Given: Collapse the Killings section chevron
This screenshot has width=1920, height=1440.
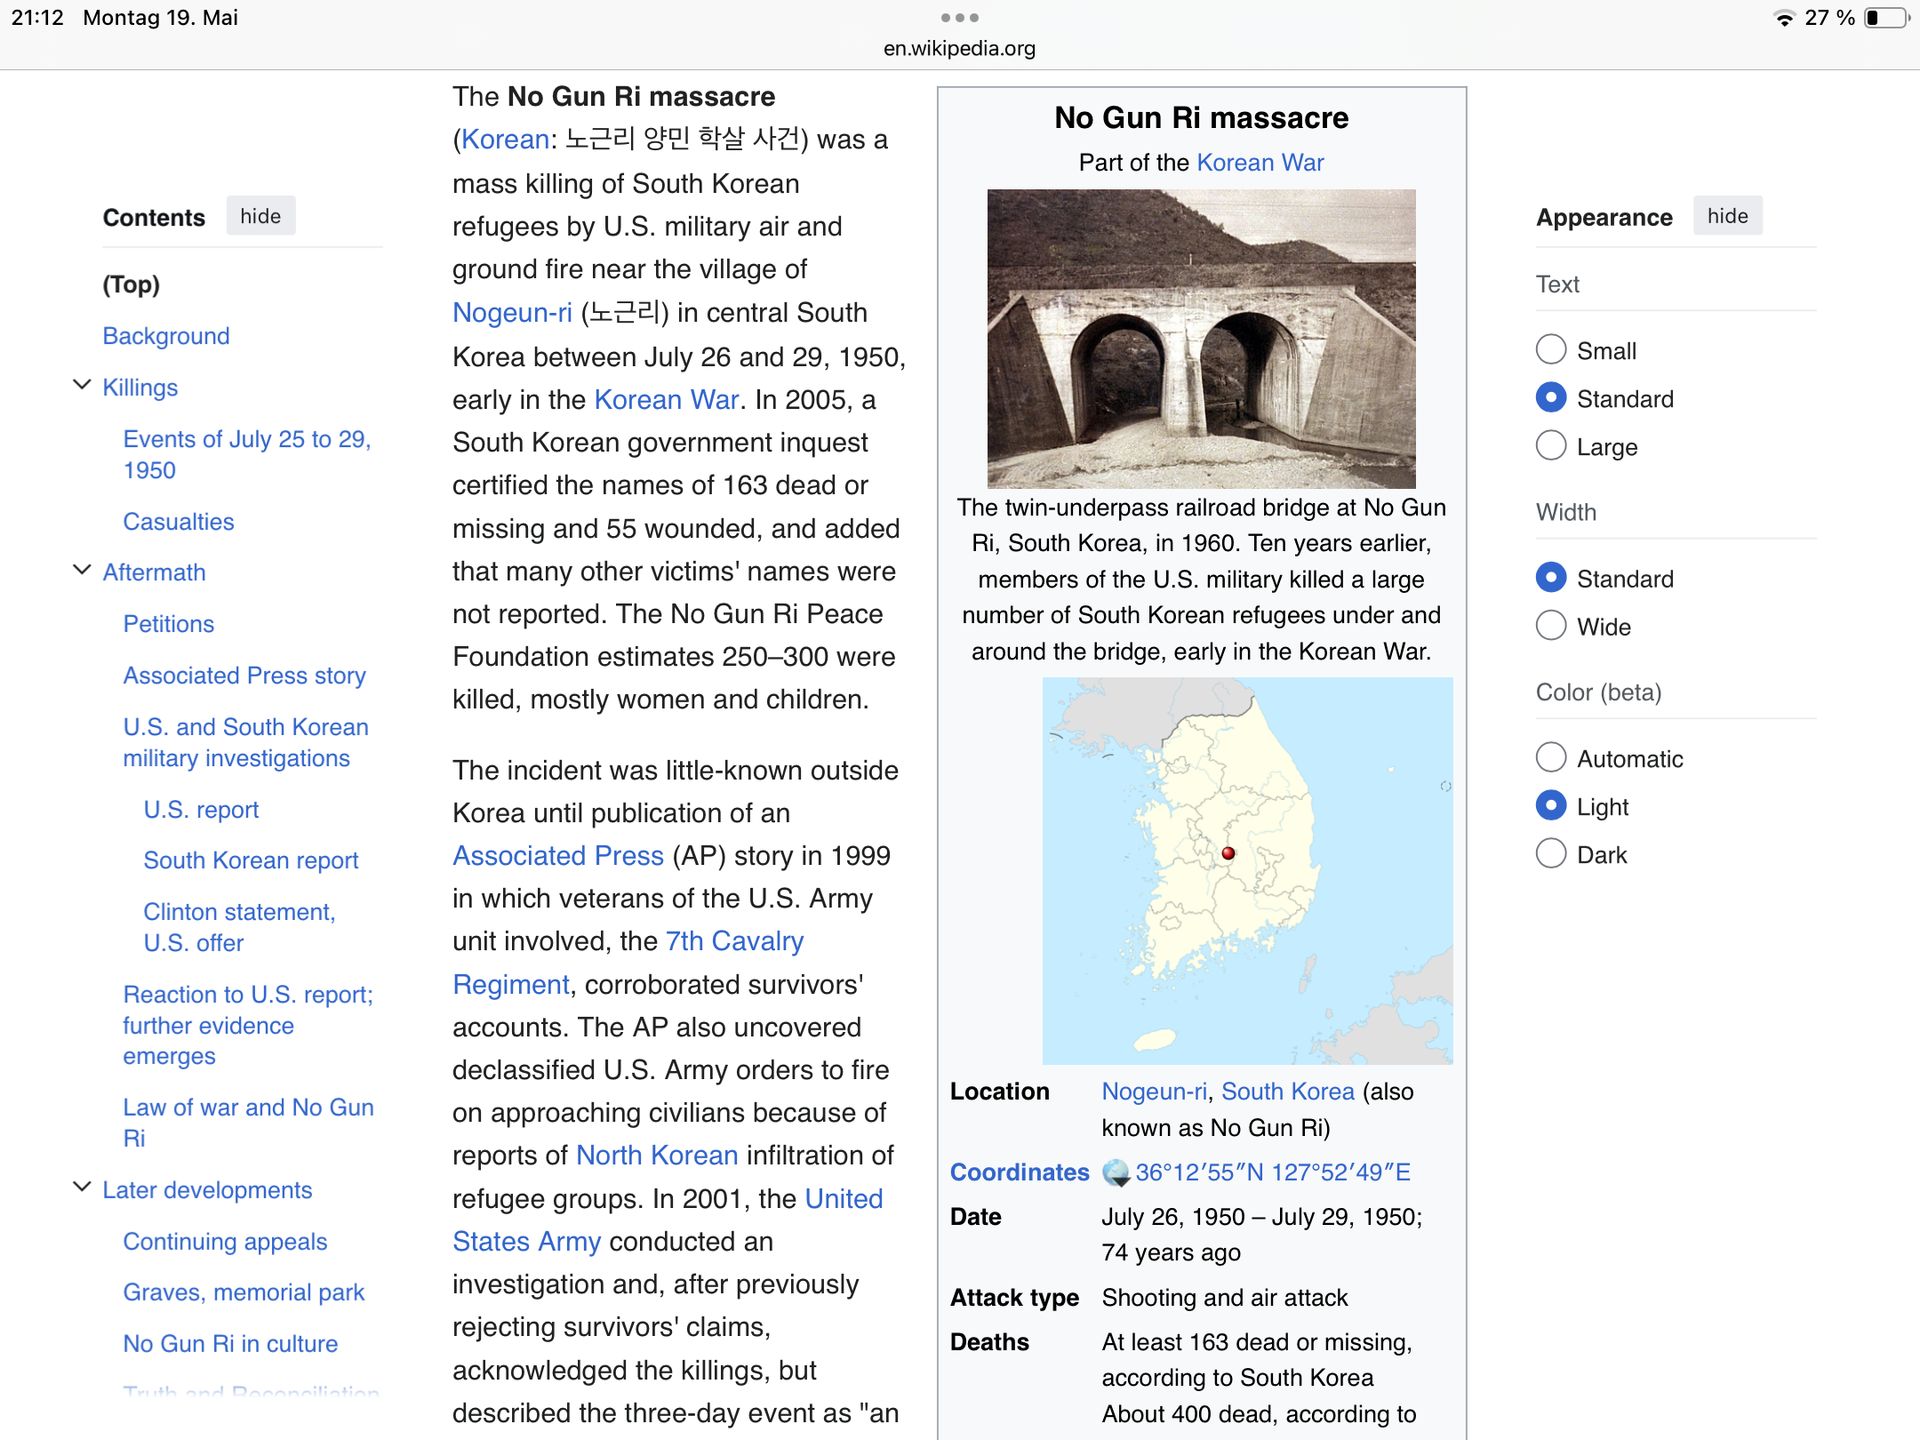Looking at the screenshot, I should click(82, 385).
